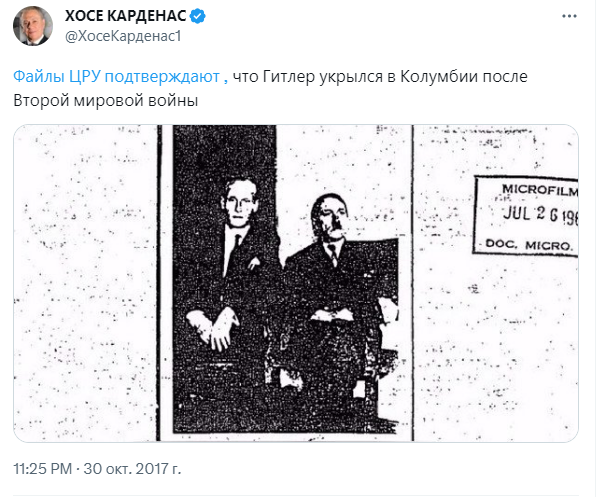The image size is (600, 497).
Task: Select the text line Второй мировой войны
Action: [106, 101]
